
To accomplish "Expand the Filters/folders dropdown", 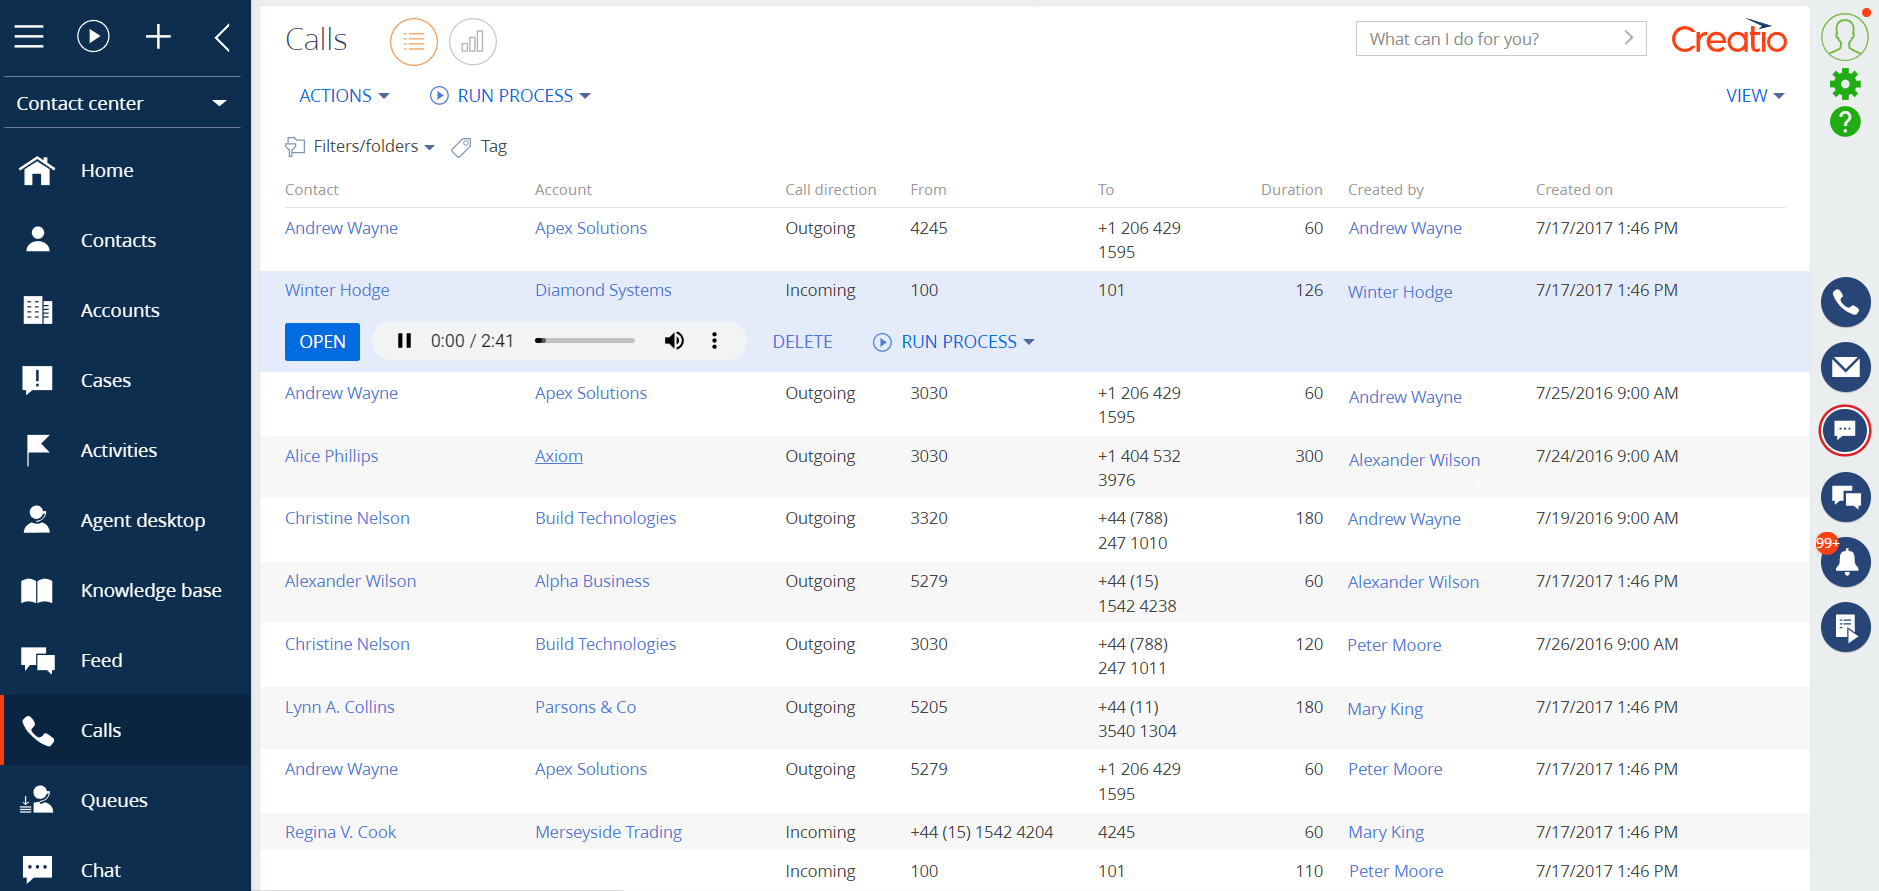I will click(x=360, y=147).
